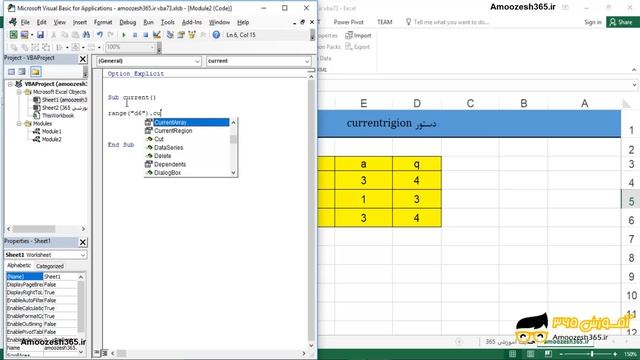Click the Reset stop icon
This screenshot has width=640, height=360.
coord(146,35)
